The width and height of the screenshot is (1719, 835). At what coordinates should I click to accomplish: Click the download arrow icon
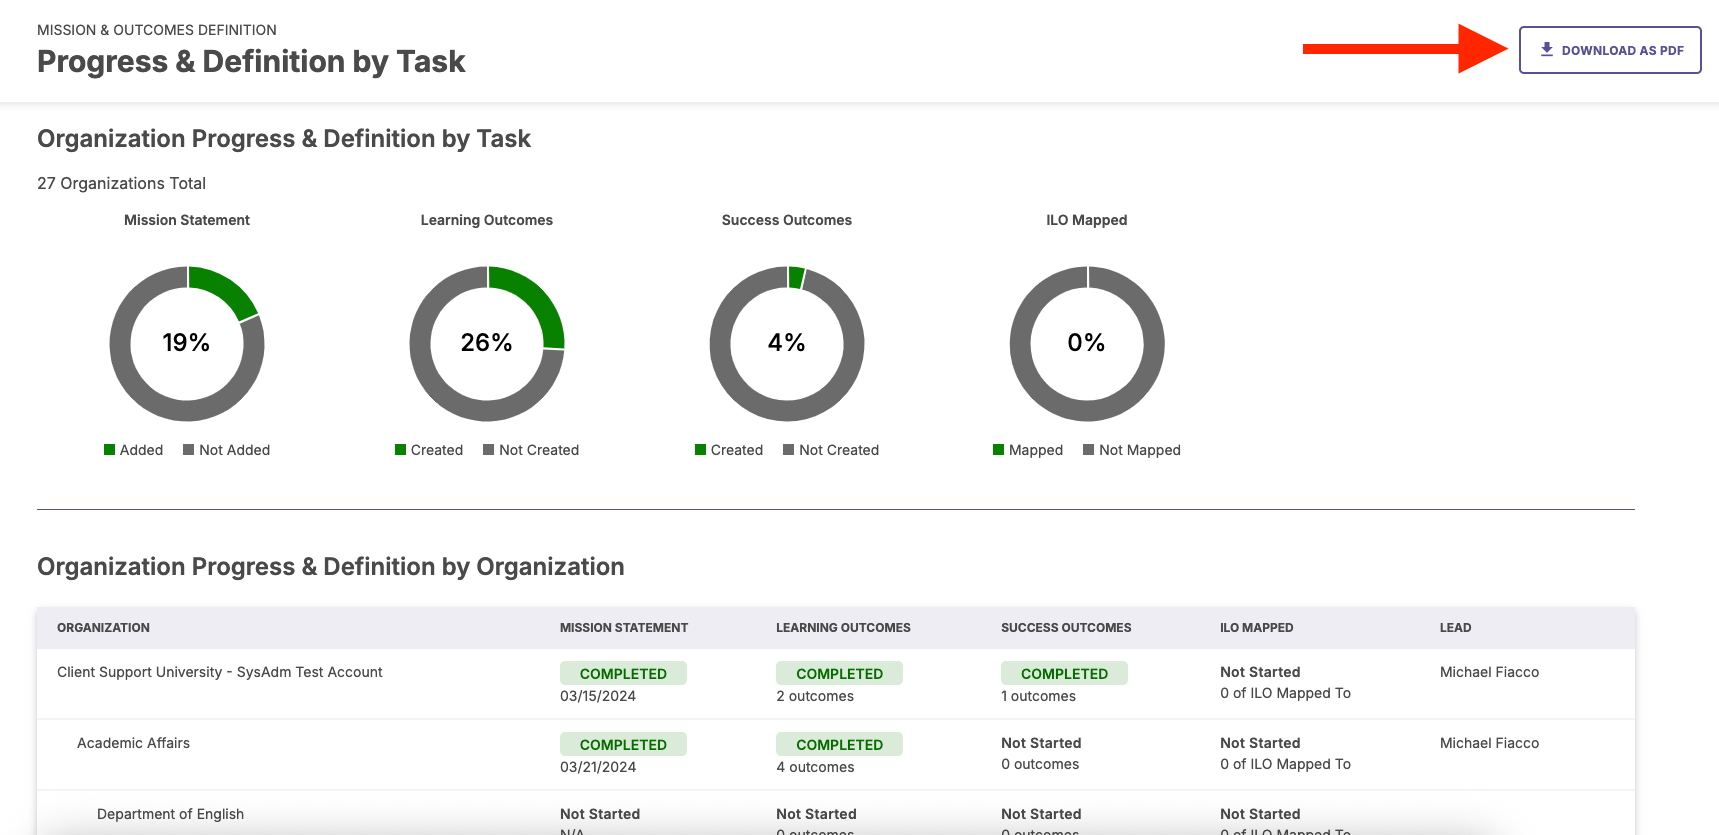pos(1547,49)
